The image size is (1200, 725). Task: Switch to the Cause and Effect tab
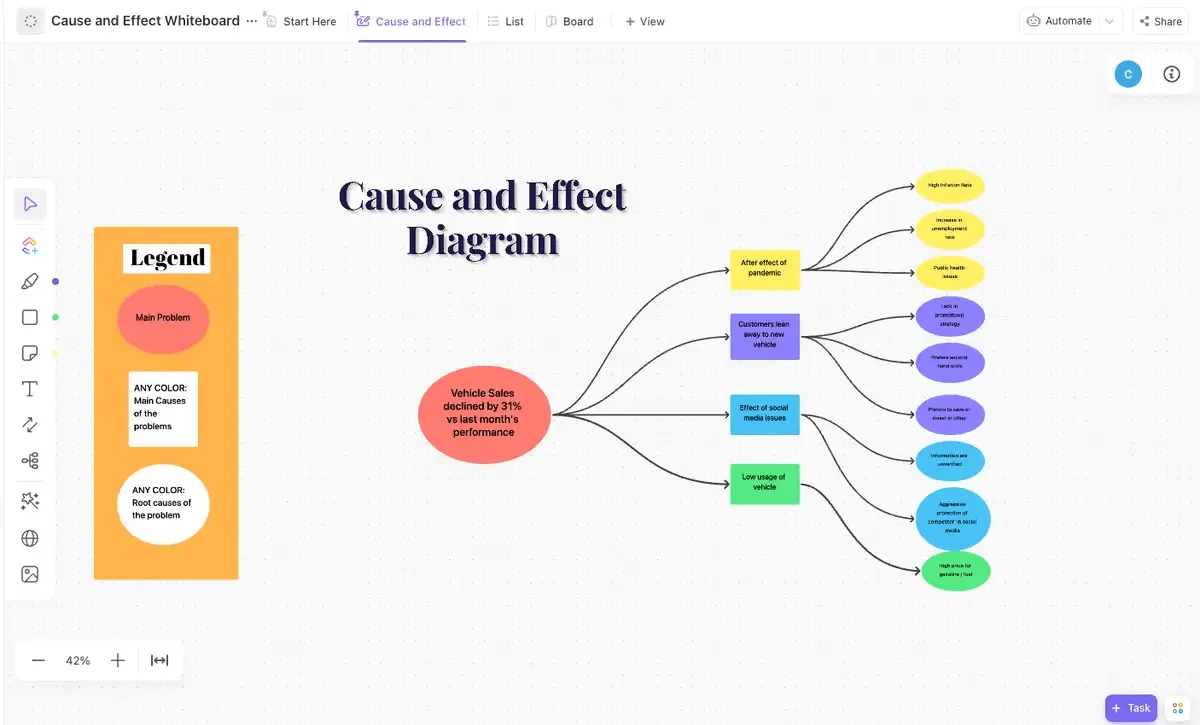pos(411,21)
